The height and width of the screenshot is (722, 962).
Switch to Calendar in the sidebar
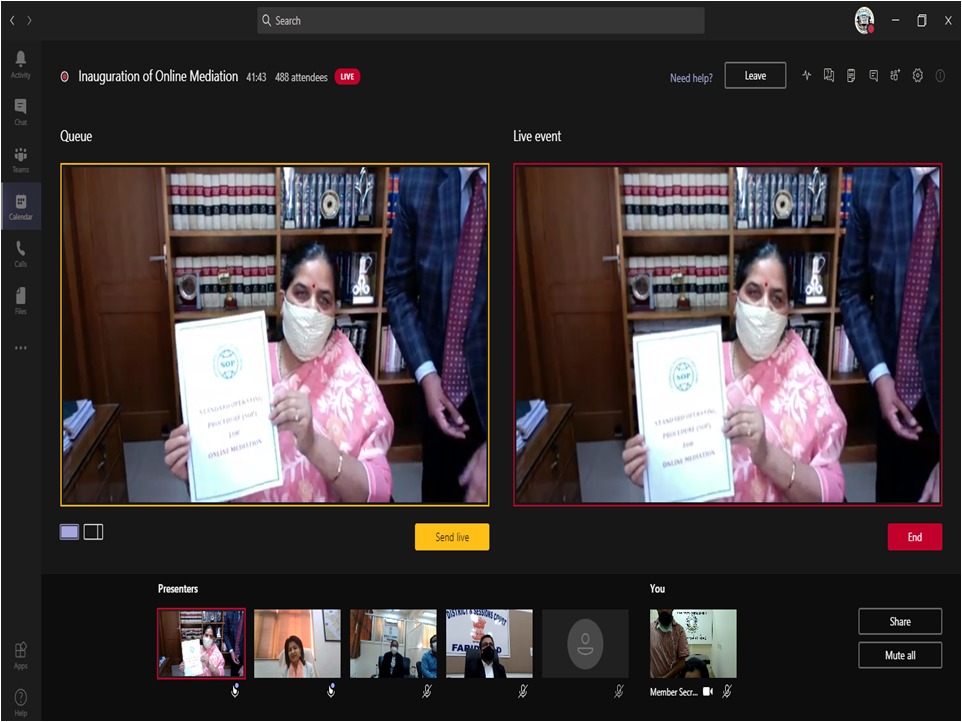point(20,206)
